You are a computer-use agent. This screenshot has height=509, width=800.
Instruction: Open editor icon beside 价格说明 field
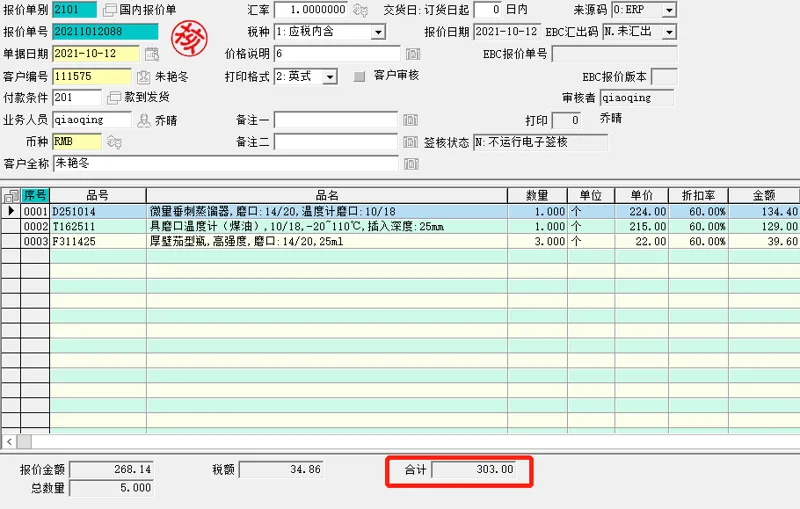[413, 54]
